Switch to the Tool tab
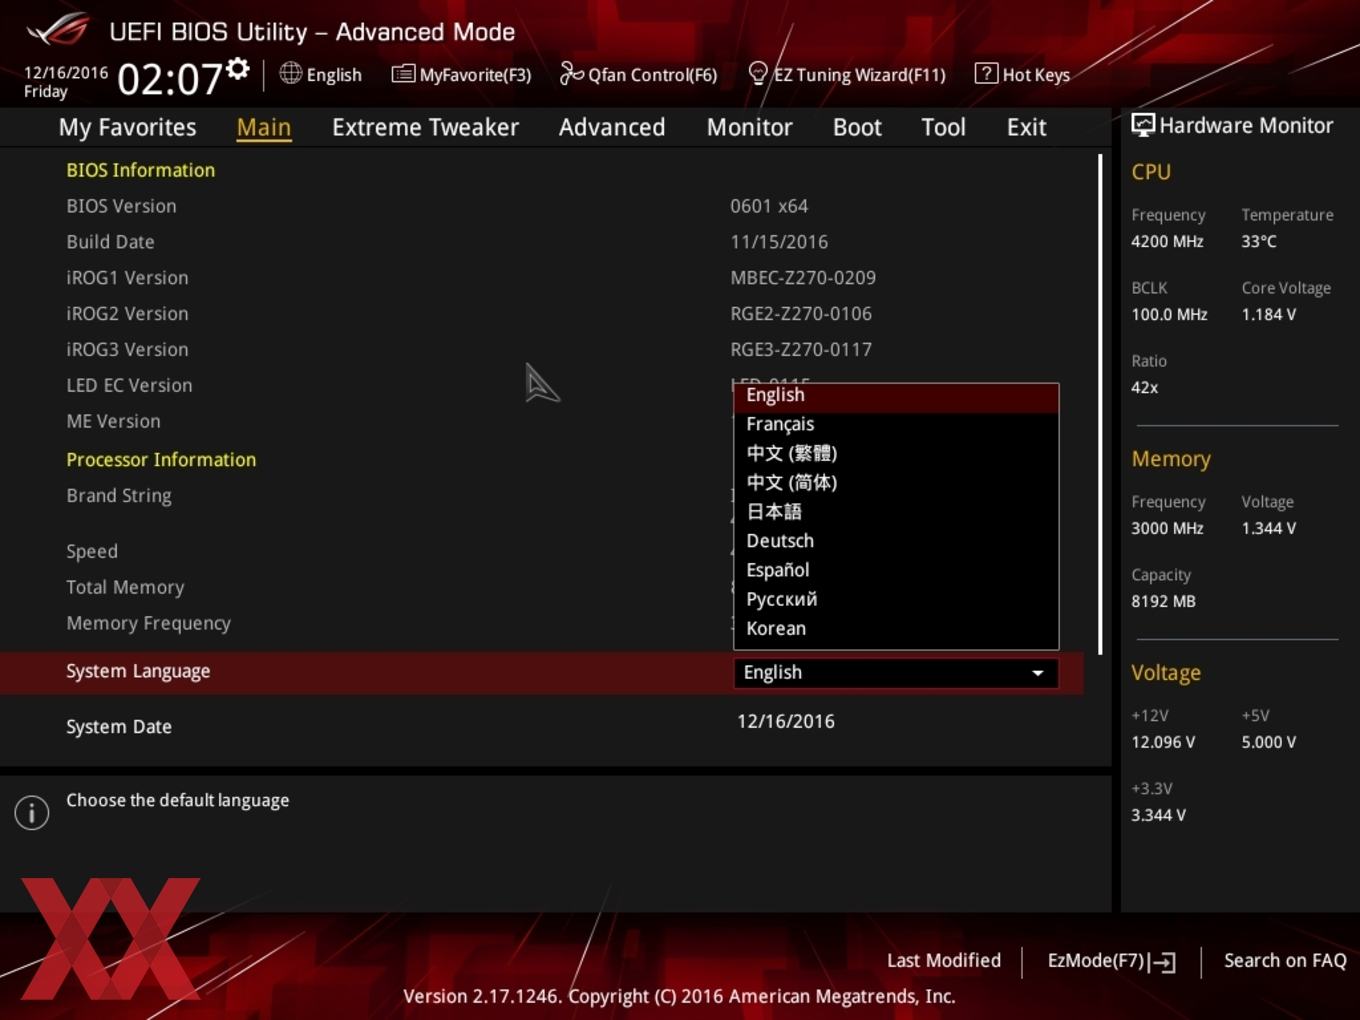 (x=943, y=127)
